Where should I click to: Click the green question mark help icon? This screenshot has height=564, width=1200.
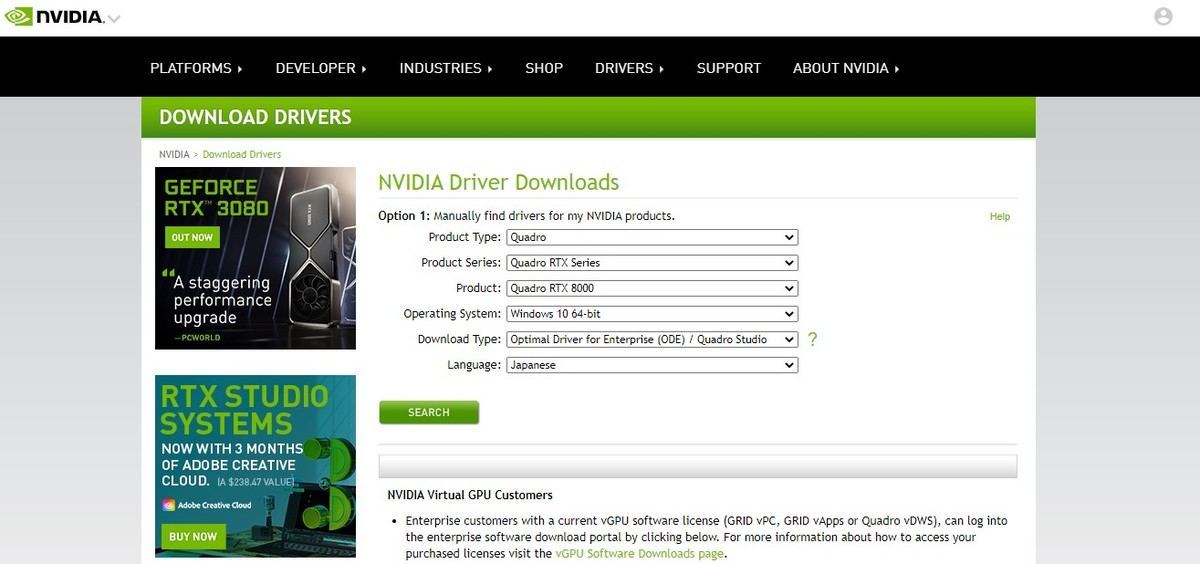(813, 340)
